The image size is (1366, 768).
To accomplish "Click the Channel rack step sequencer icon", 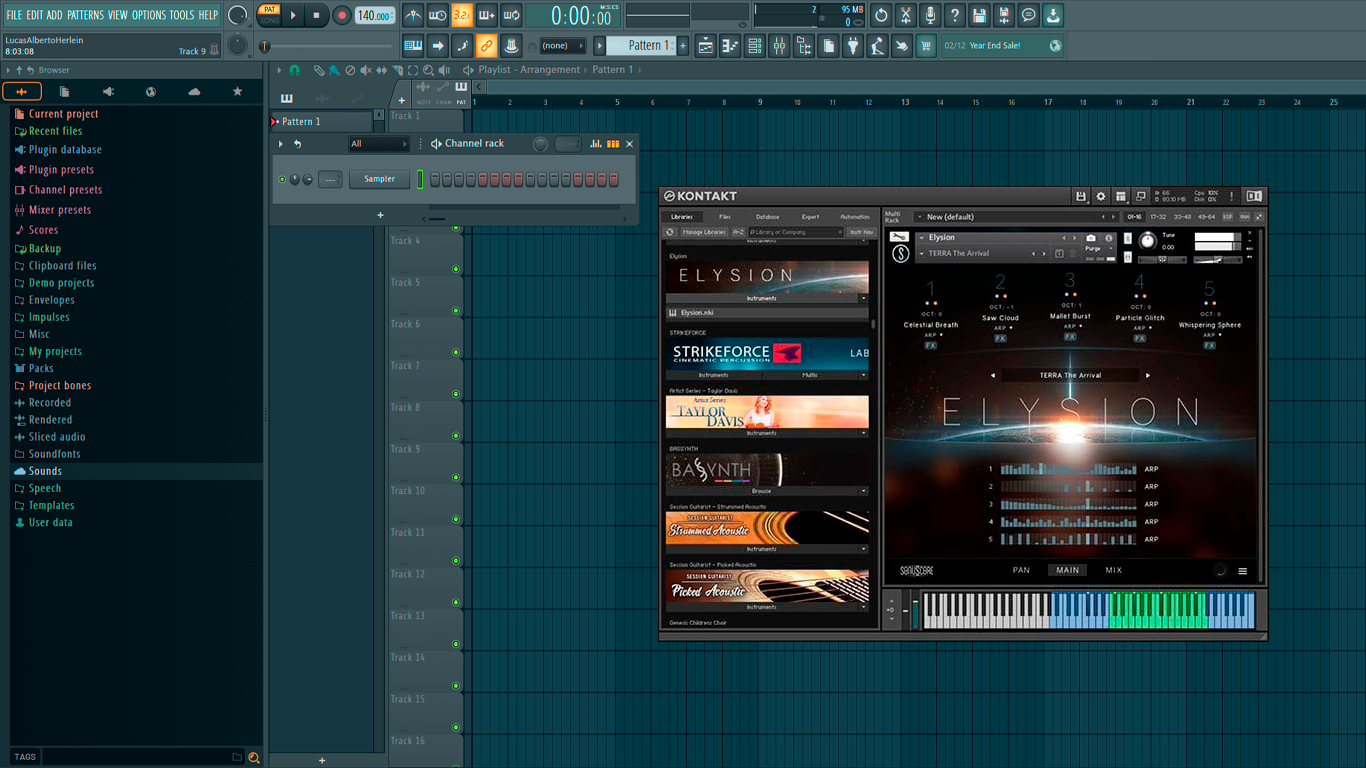I will [613, 144].
